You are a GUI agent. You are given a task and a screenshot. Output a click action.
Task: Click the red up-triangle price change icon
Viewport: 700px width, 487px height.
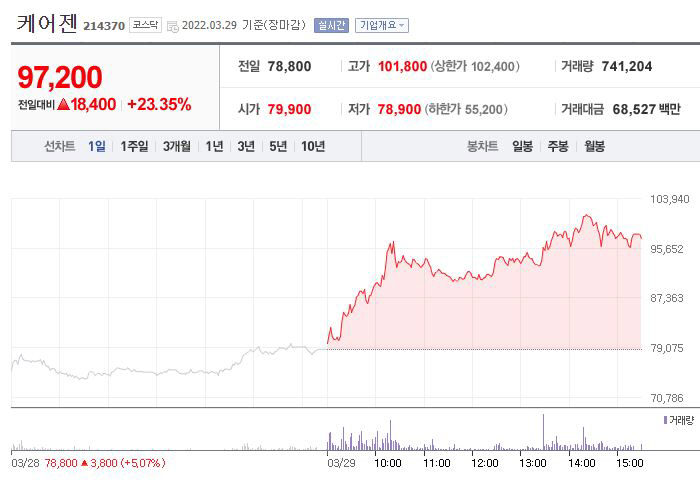point(62,103)
